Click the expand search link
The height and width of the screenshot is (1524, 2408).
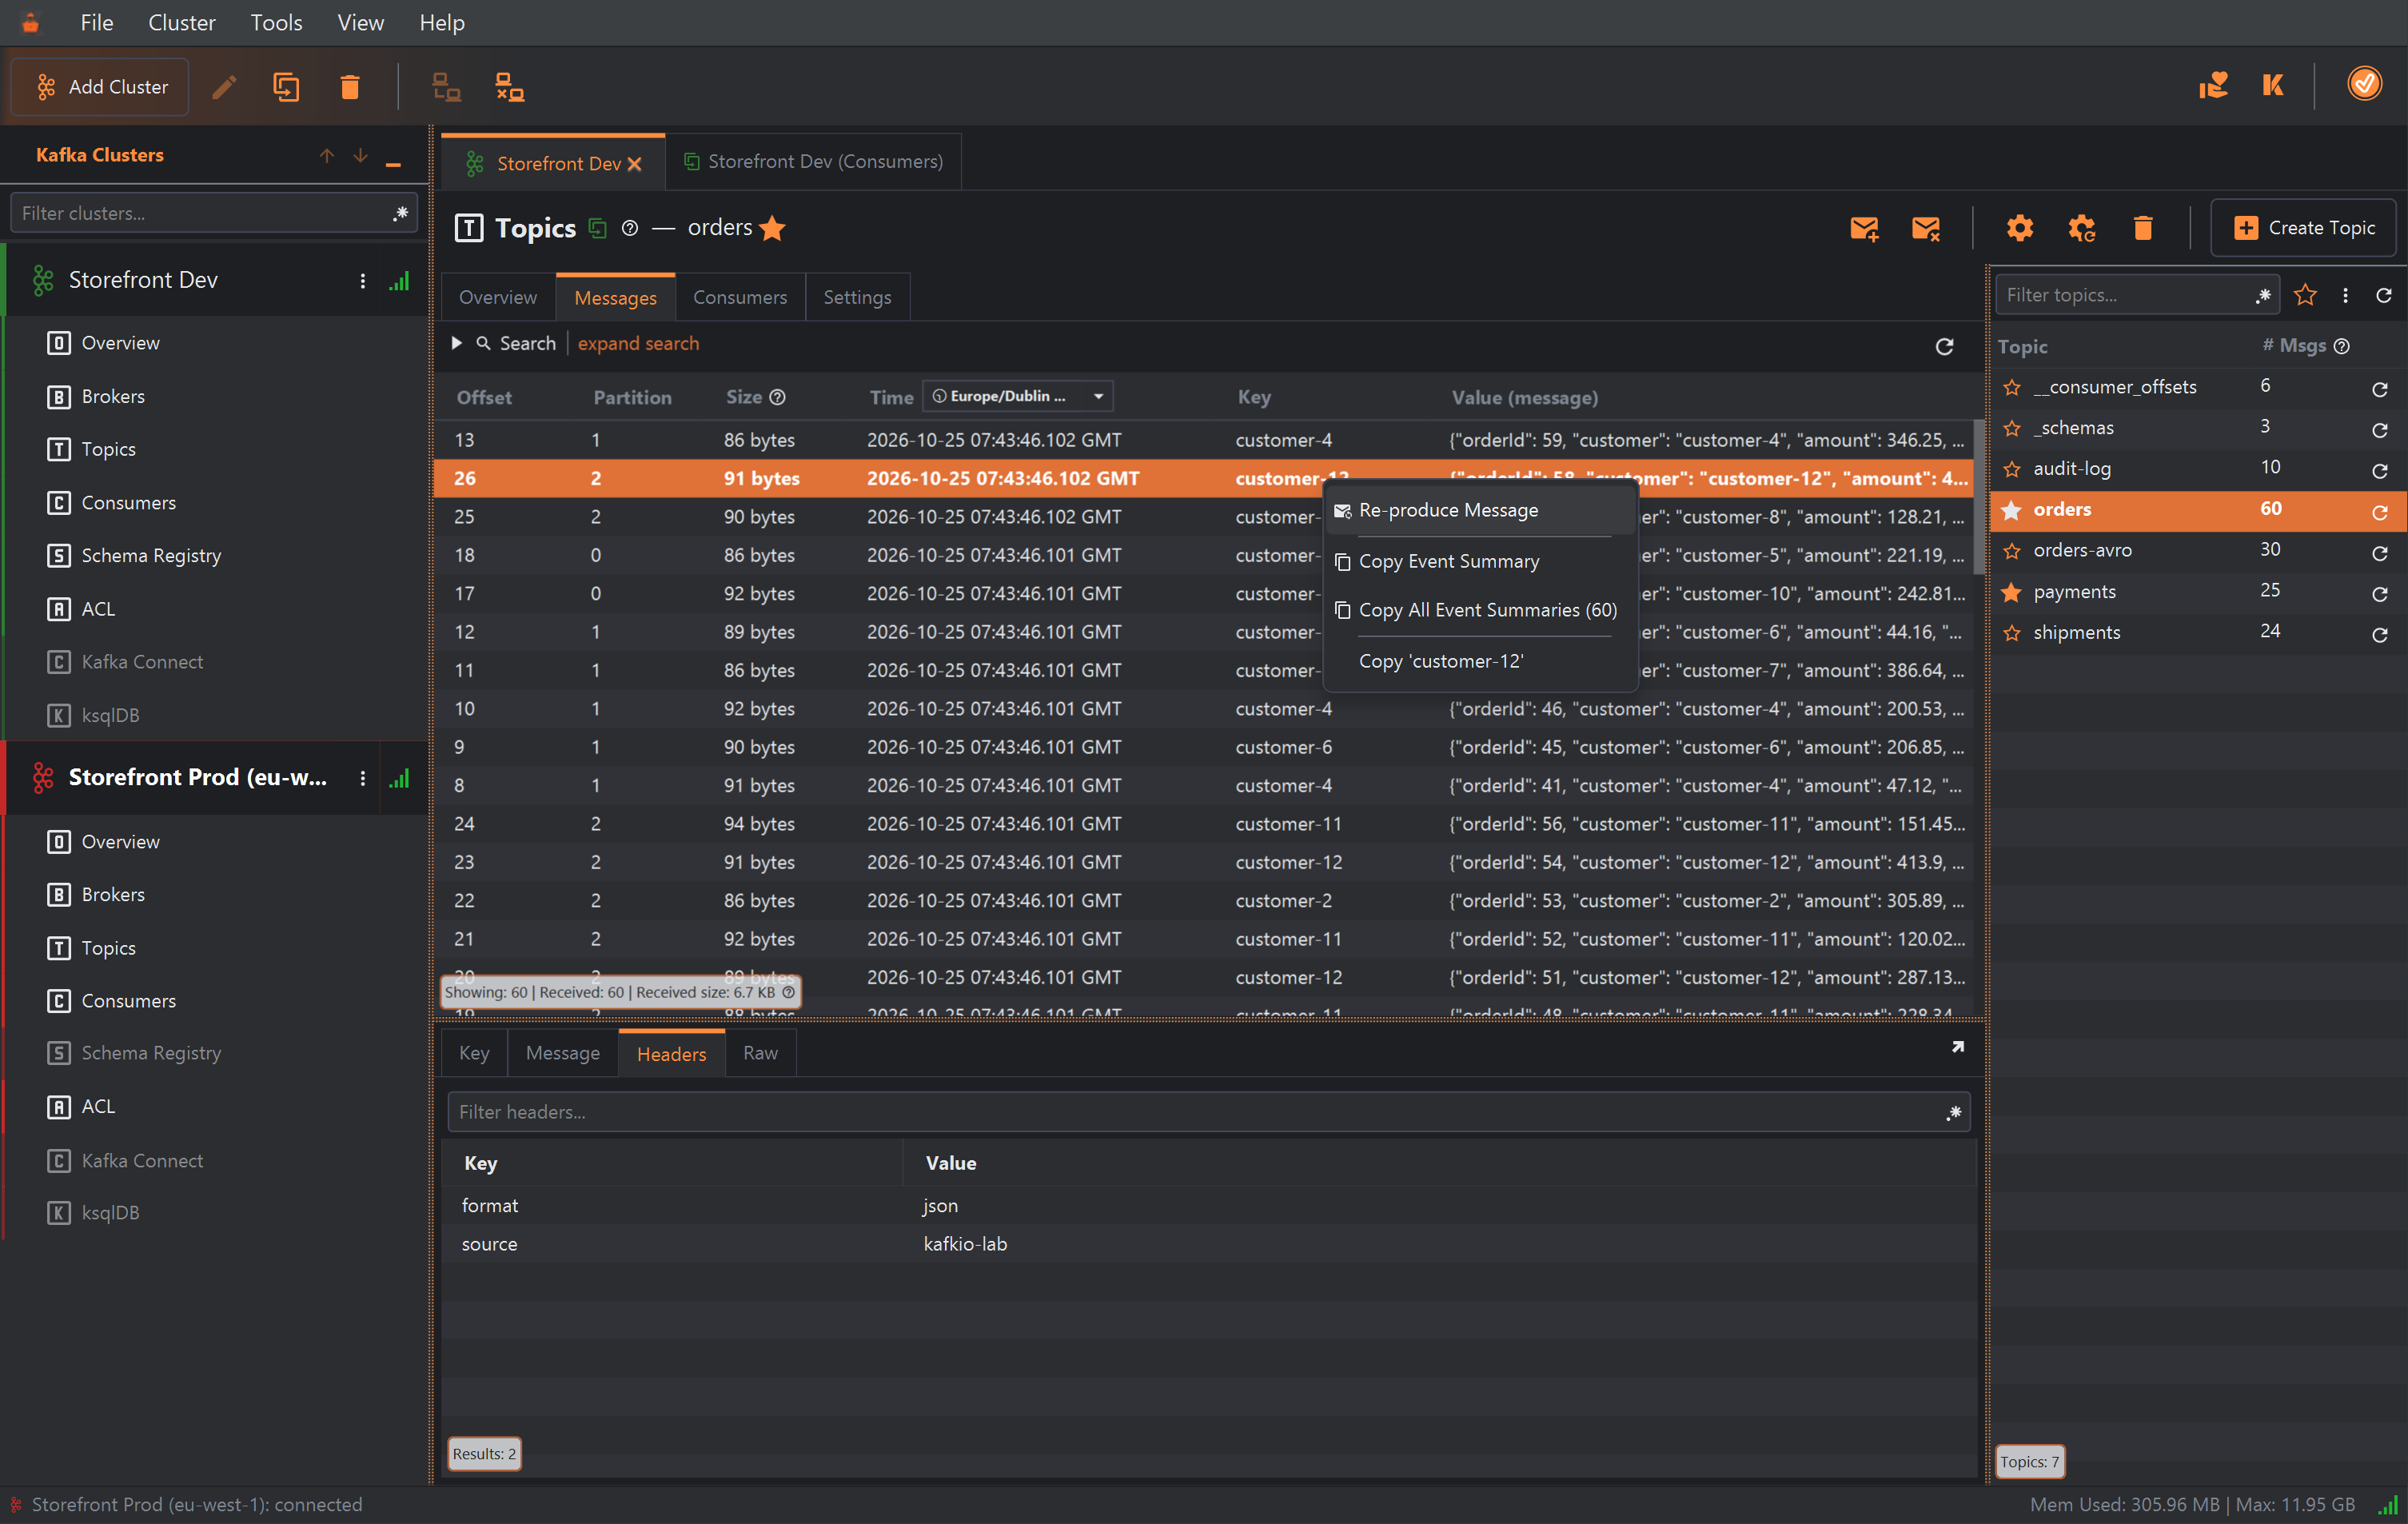pos(638,343)
